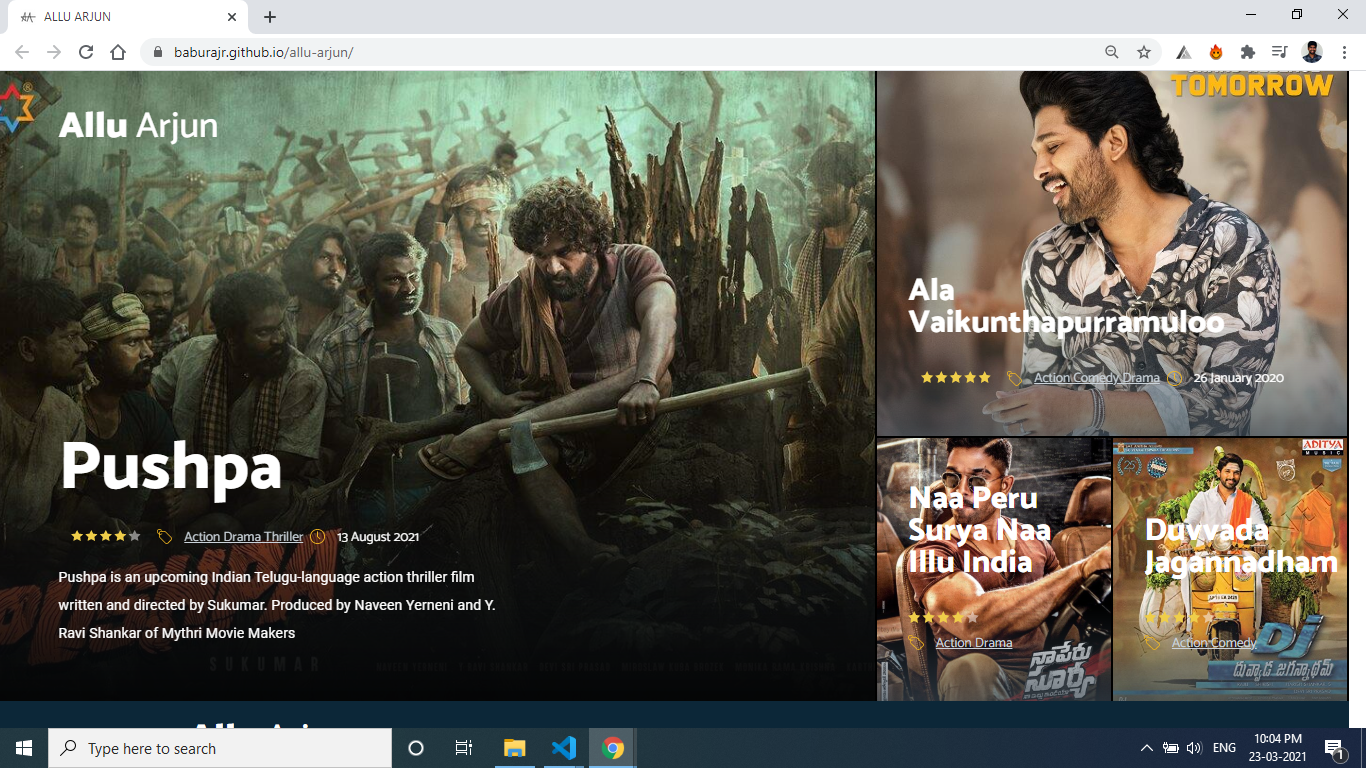Click the Type here to search box

(x=220, y=748)
